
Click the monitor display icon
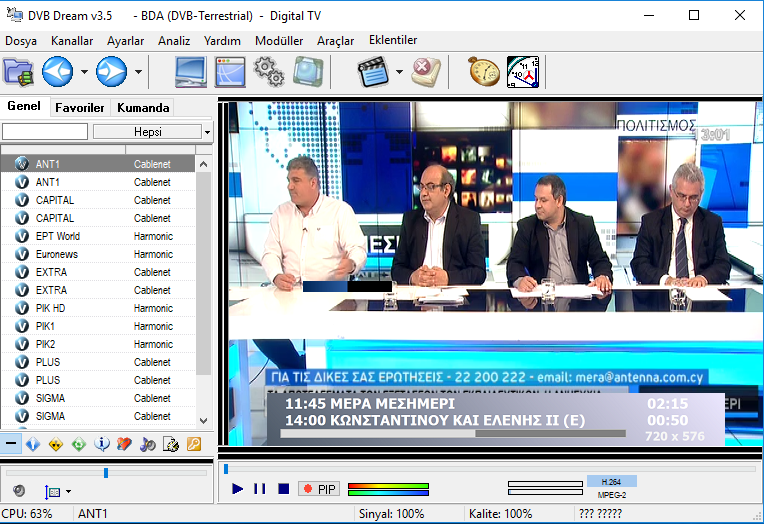point(191,72)
